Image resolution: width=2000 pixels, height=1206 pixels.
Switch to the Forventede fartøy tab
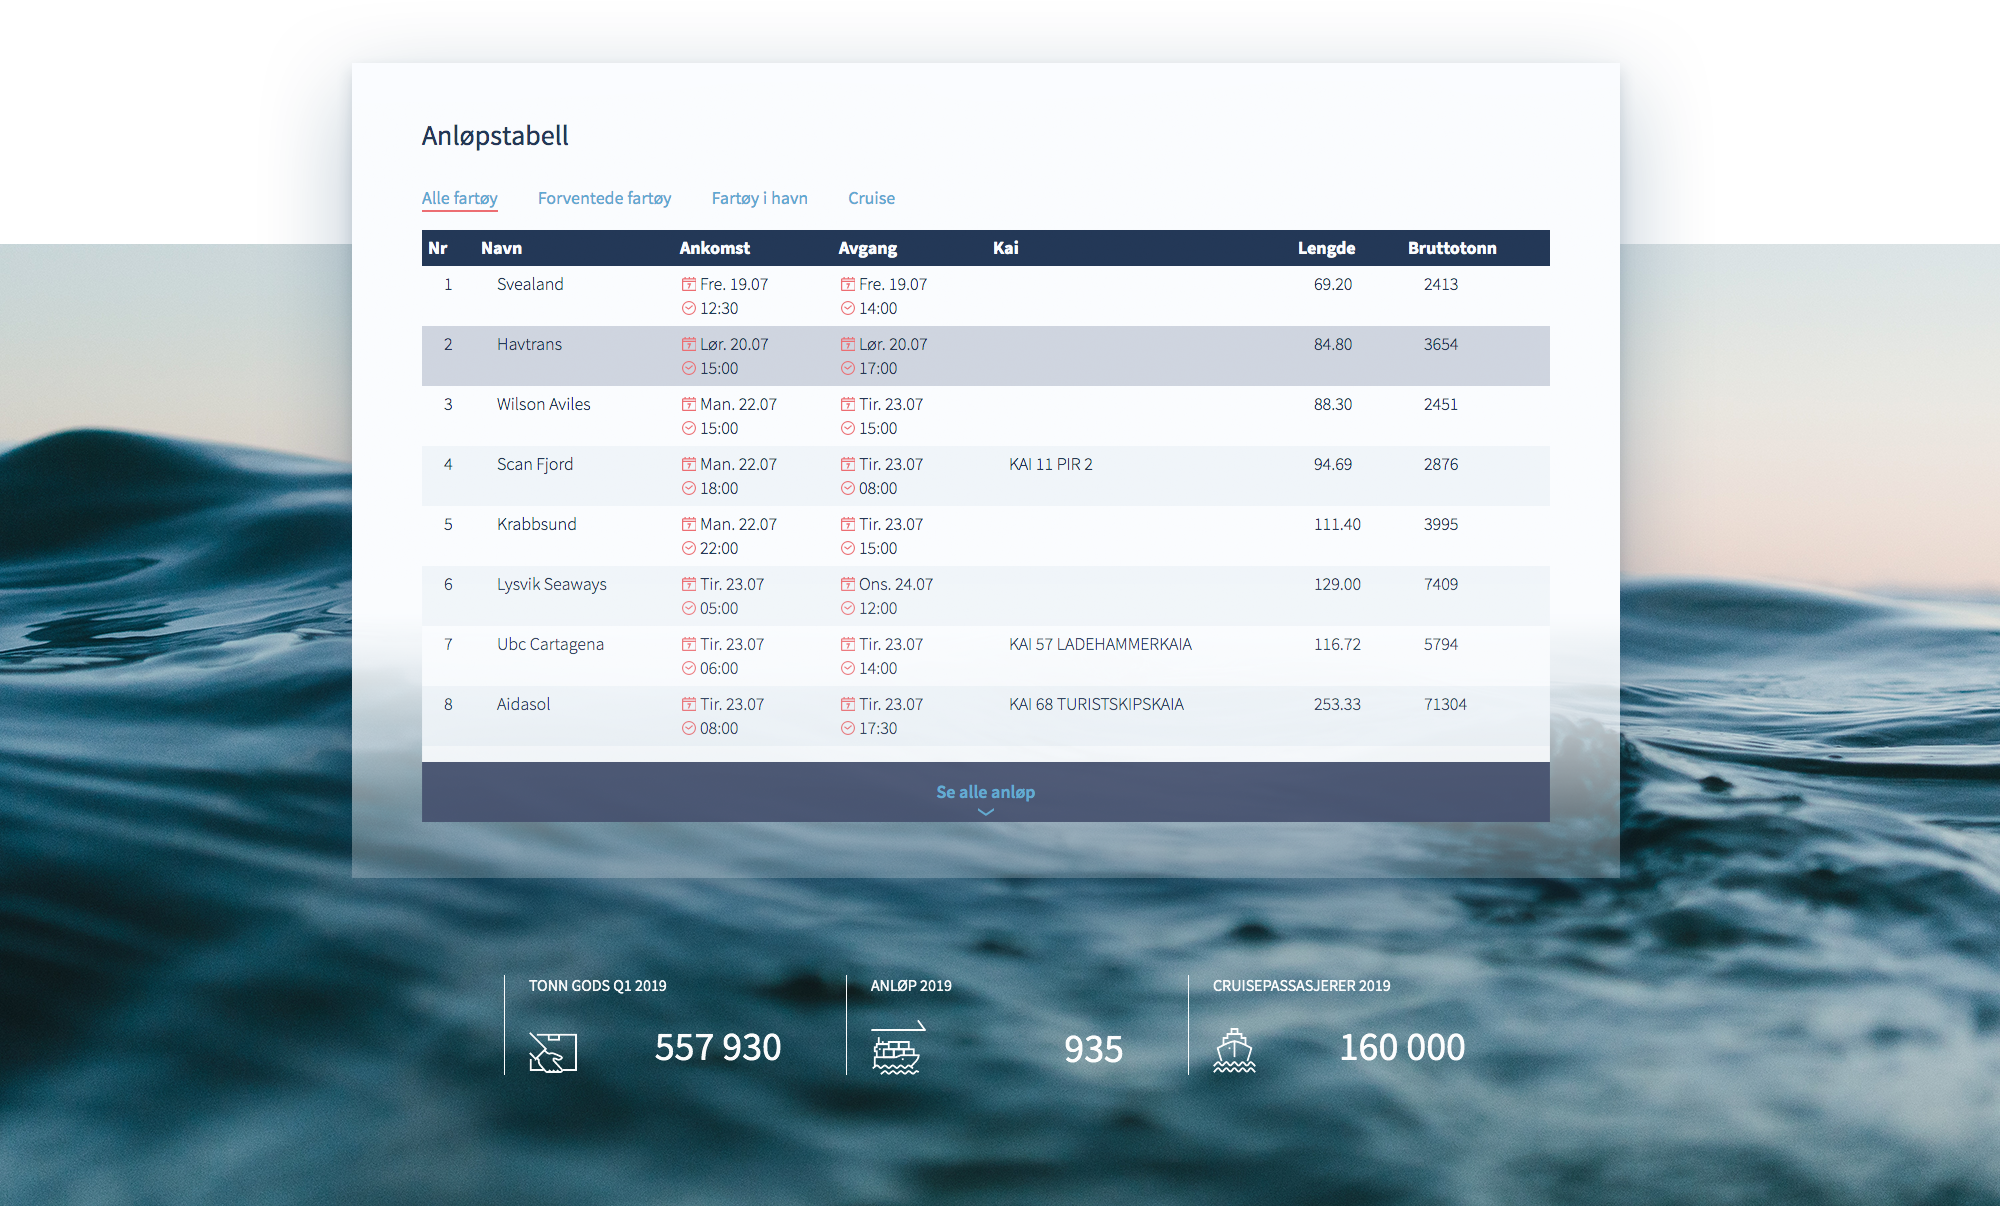604,198
